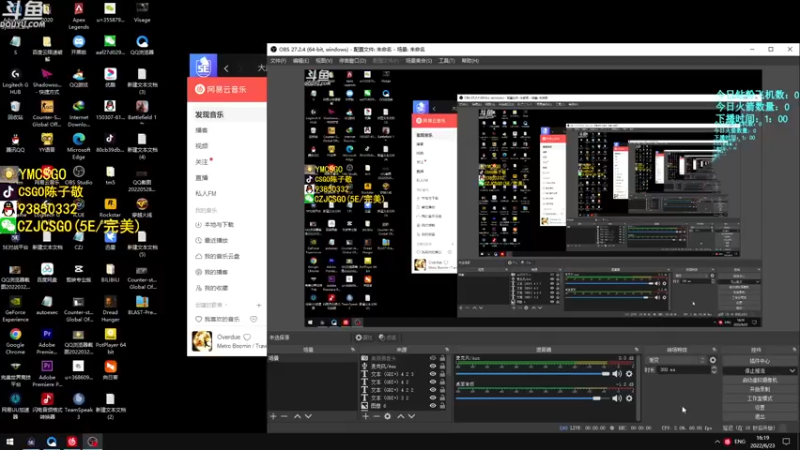Open the 场景集合(S) menu in OBS
Screen dimensions: 800x450
pos(418,61)
